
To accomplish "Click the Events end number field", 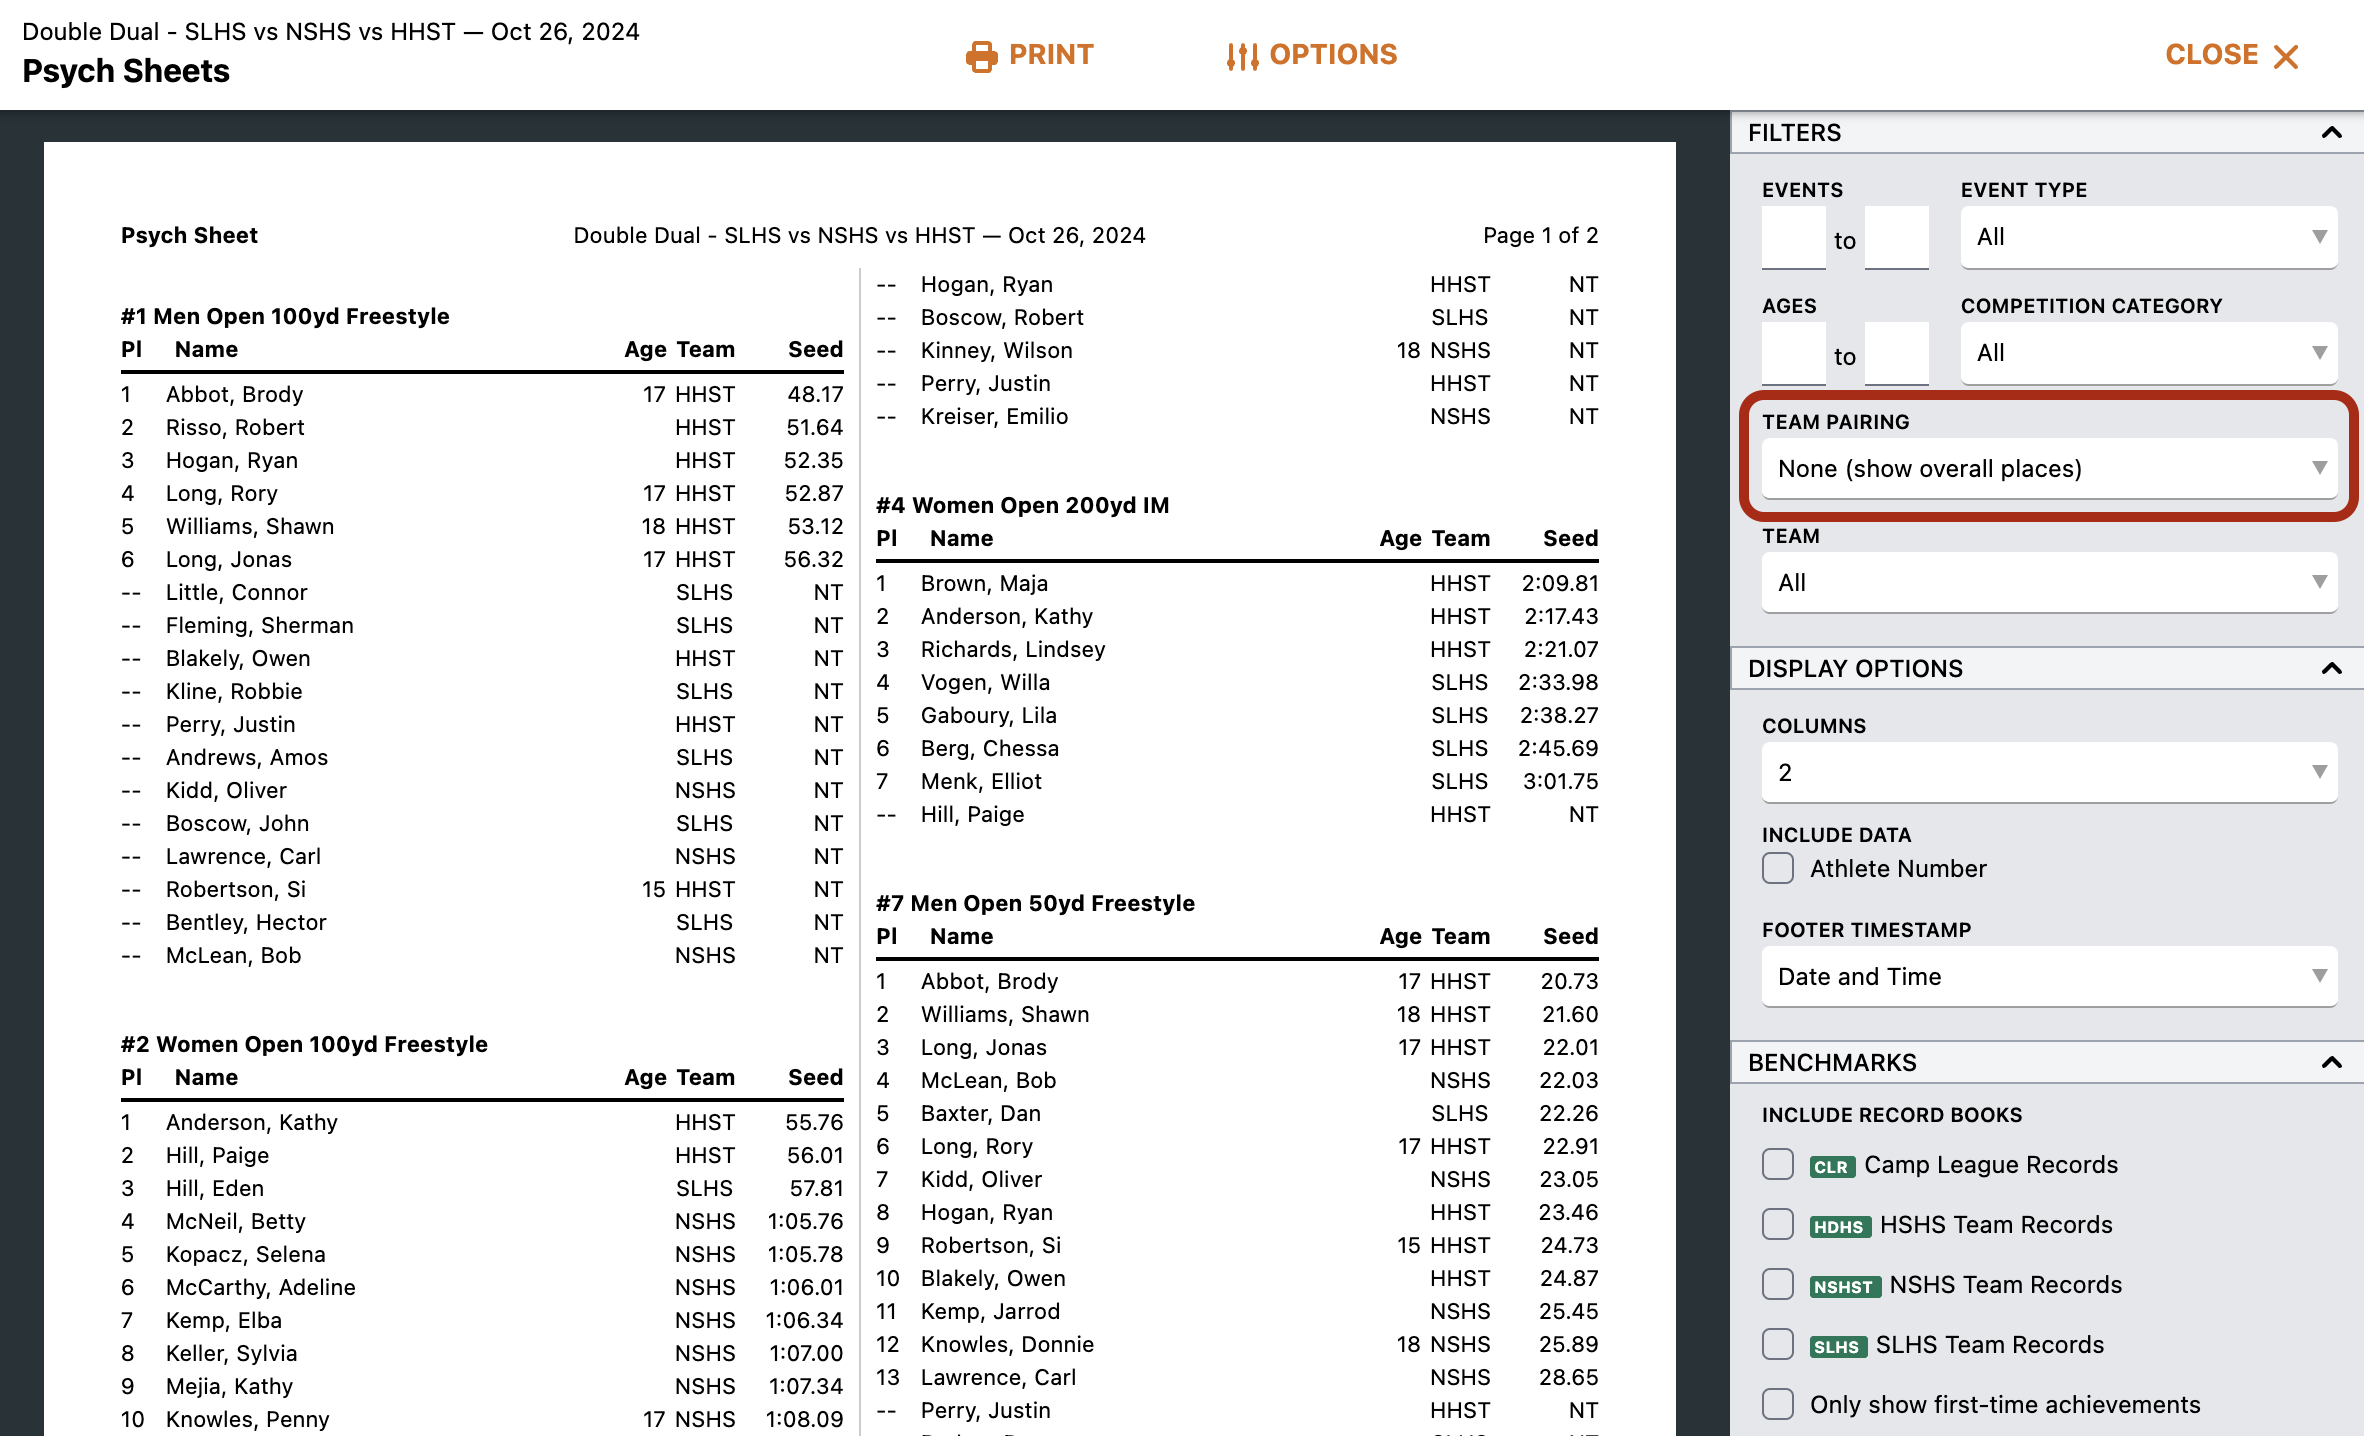I will coord(1897,238).
